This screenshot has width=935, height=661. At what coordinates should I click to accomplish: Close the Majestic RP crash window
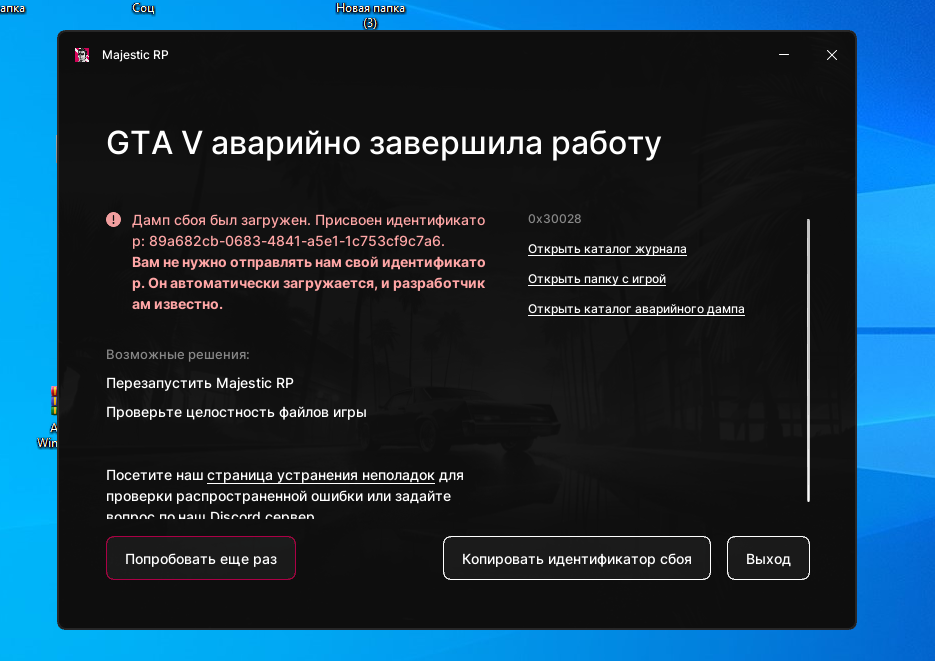tap(832, 55)
